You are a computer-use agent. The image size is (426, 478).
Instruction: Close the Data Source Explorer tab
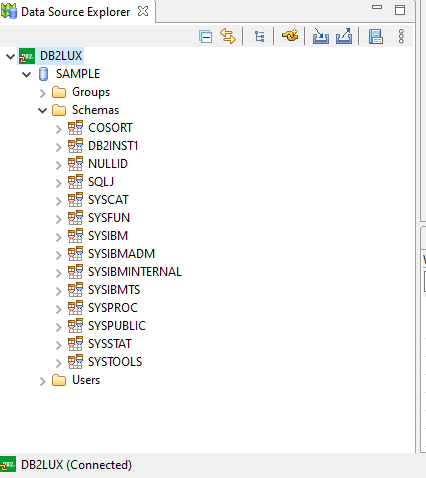coord(143,11)
